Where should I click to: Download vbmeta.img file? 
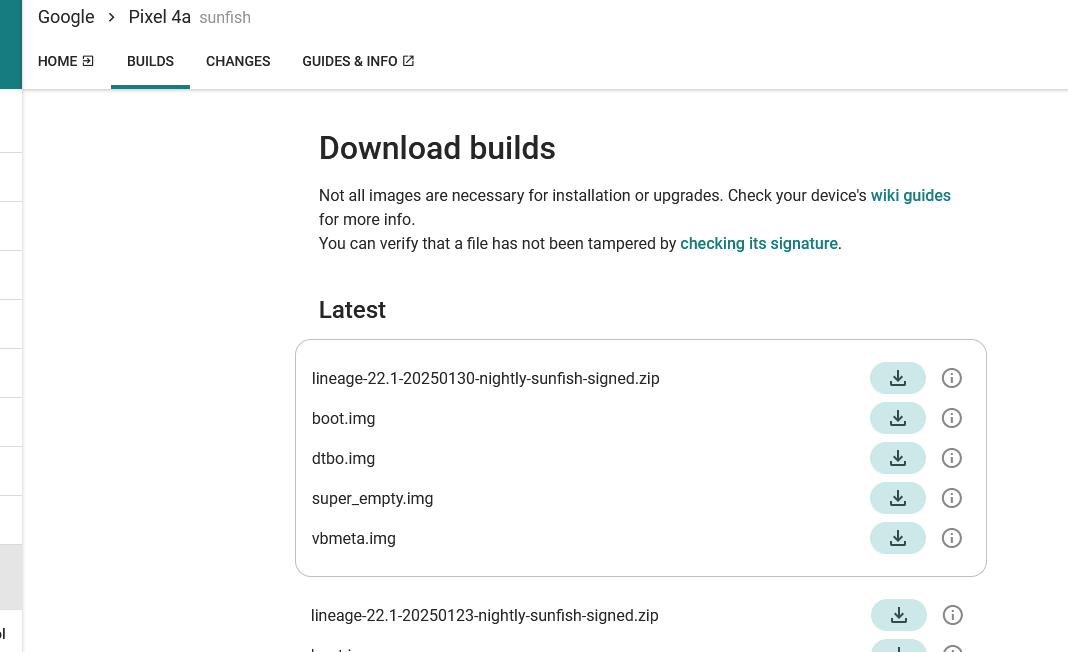click(897, 538)
